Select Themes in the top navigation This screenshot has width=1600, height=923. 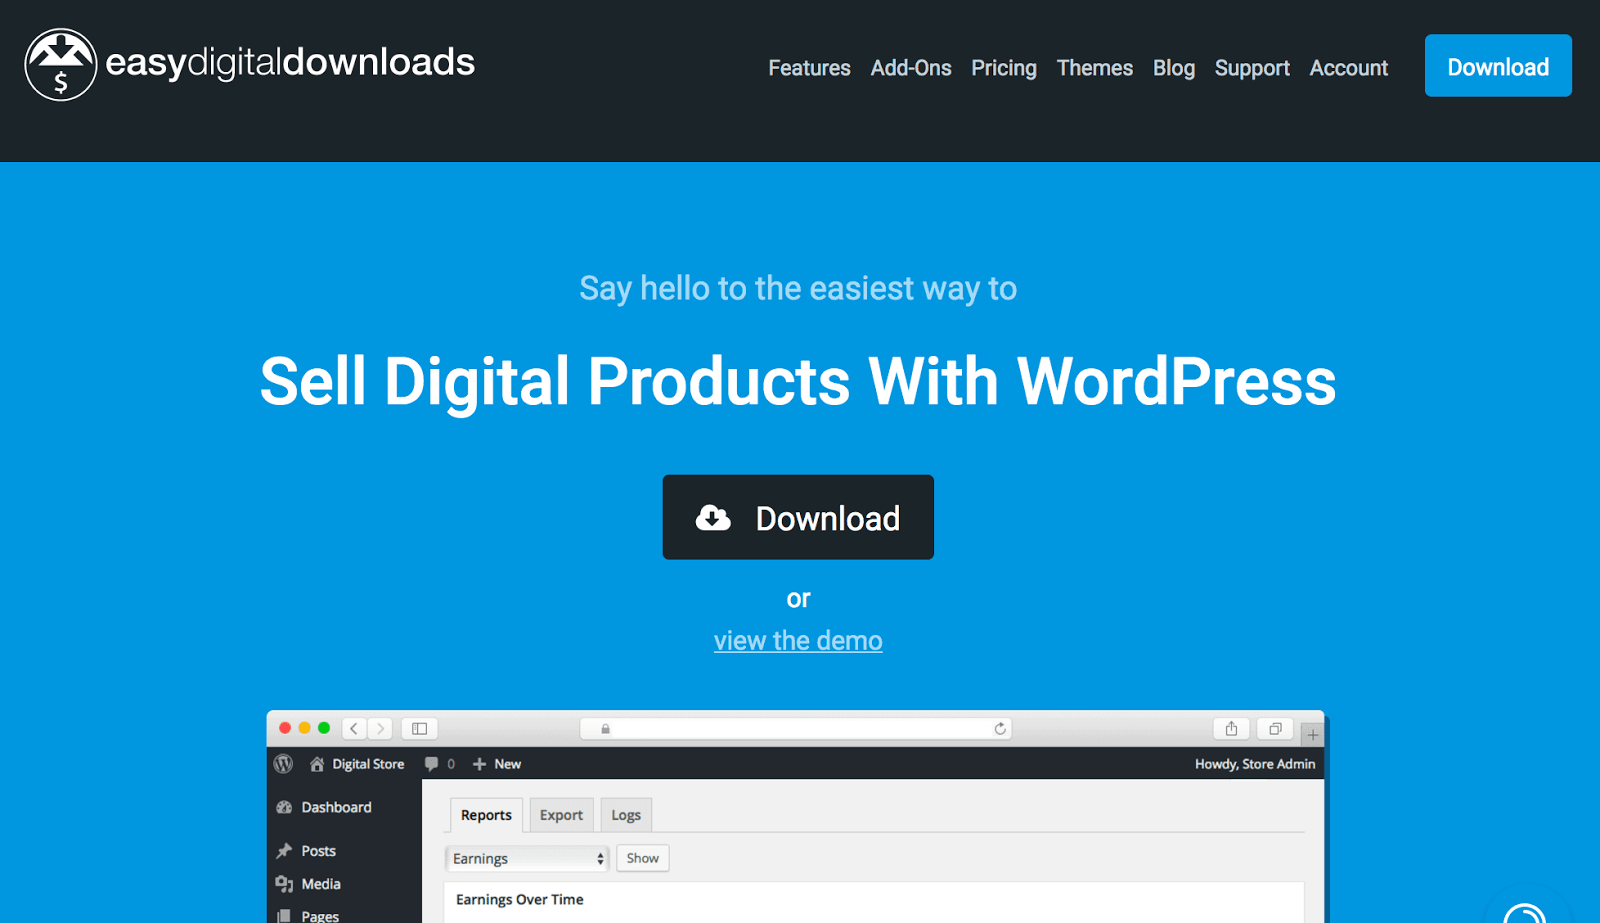point(1094,67)
